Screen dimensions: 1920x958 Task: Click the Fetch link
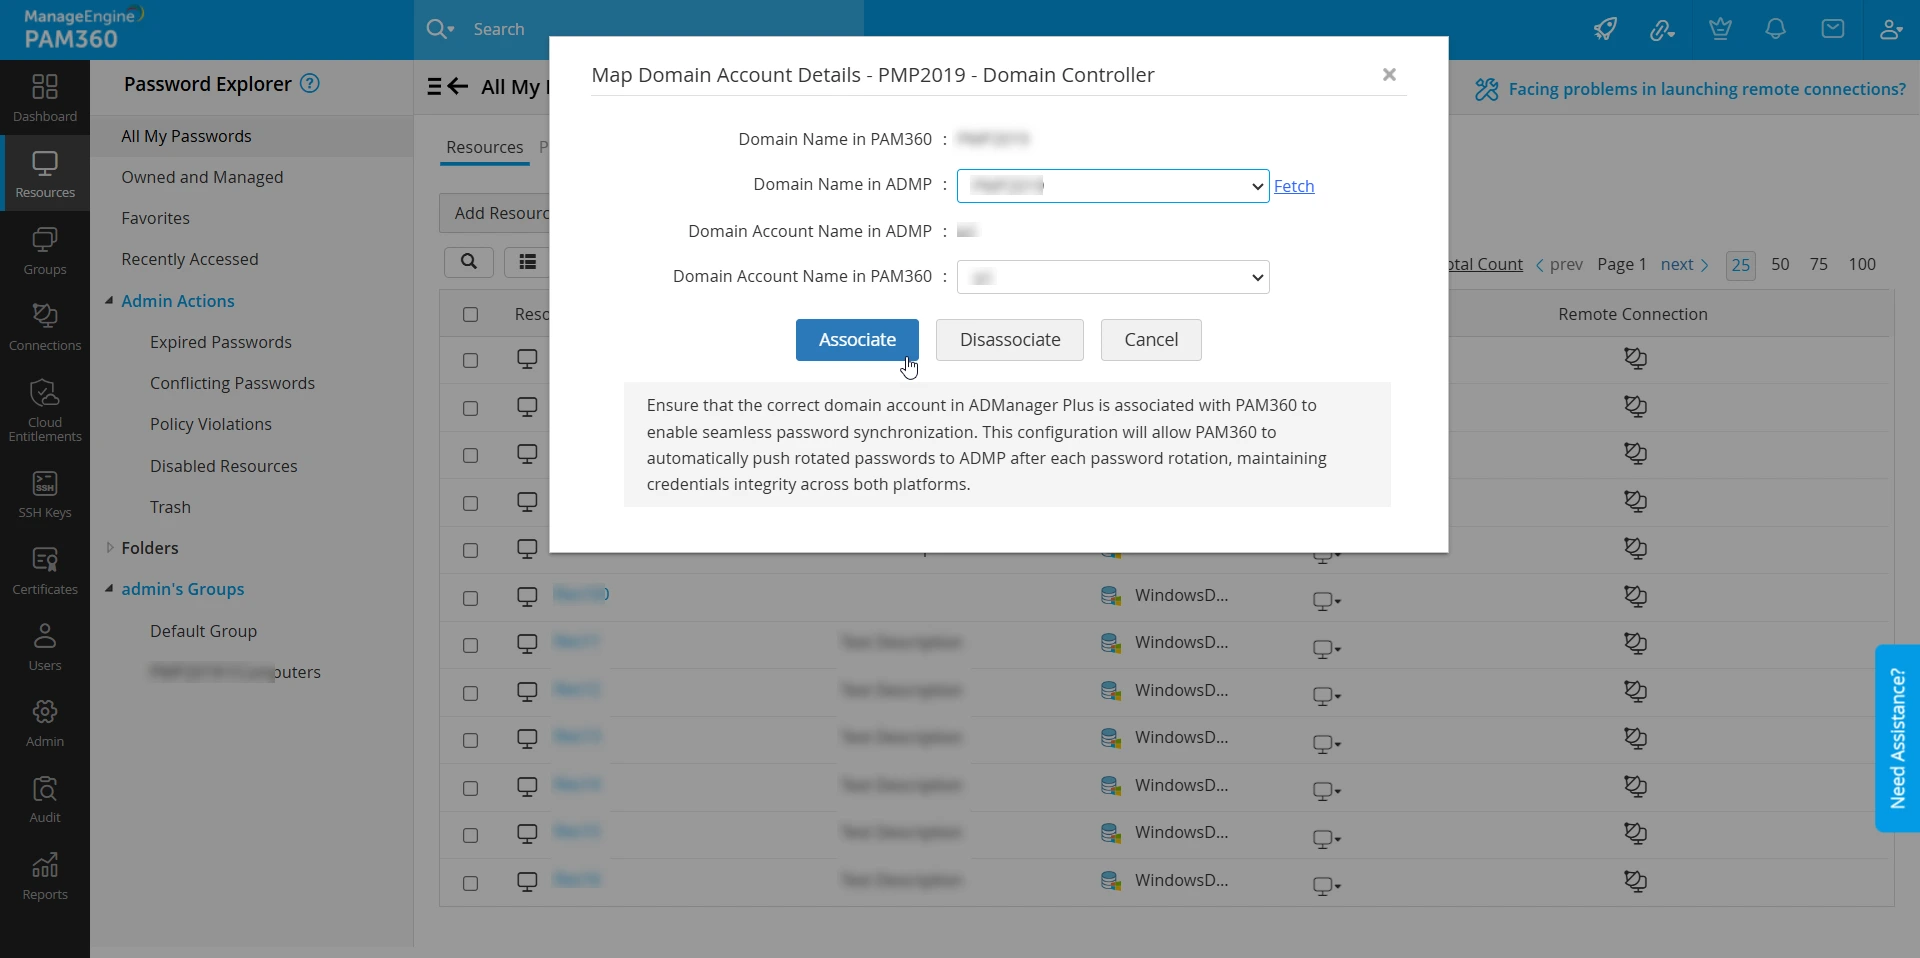point(1293,186)
